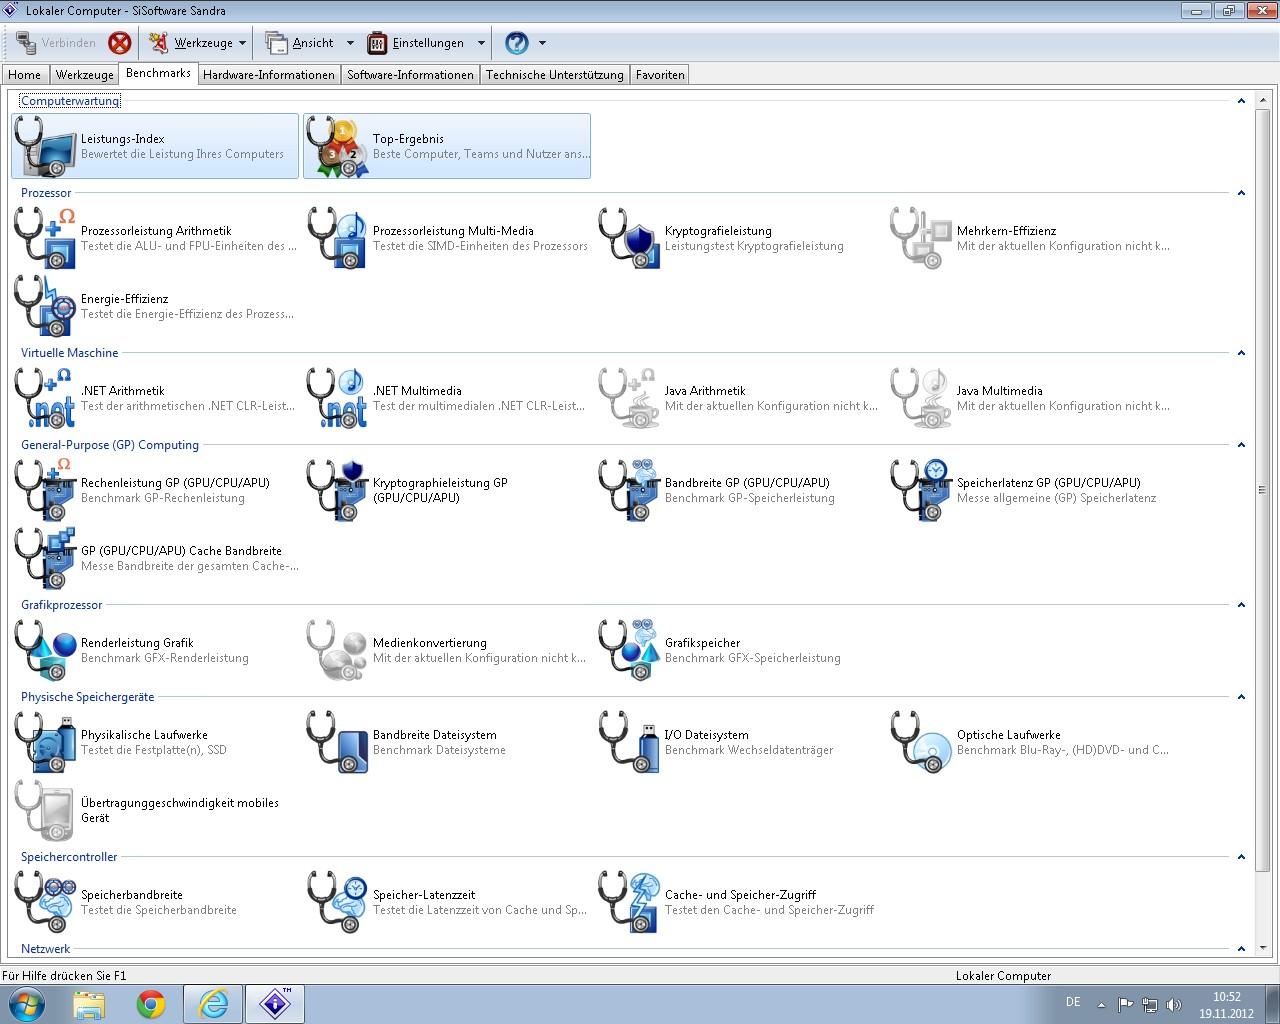Launch Prozessorleistung Multi-Media benchmark icon
This screenshot has width=1280, height=1024.
[x=338, y=238]
